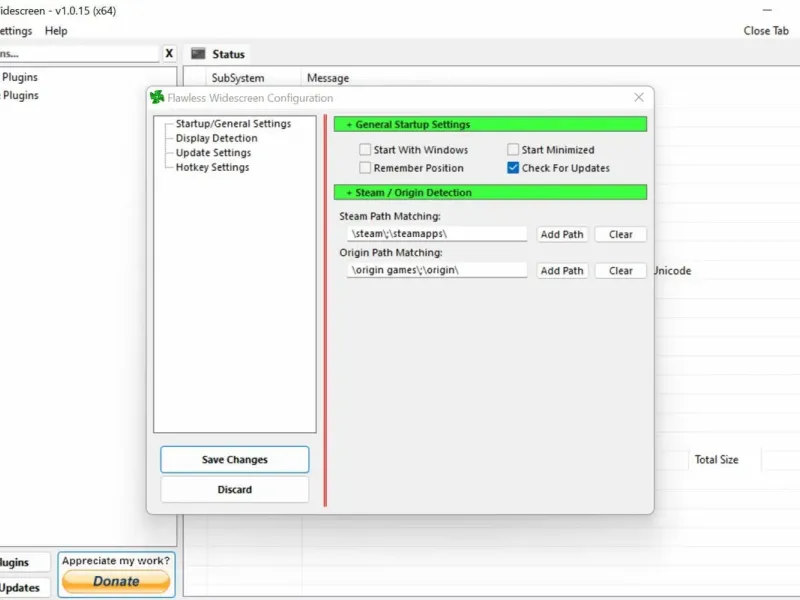Click the plugin search field in main window
Viewport: 800px width, 600px height.
point(79,54)
